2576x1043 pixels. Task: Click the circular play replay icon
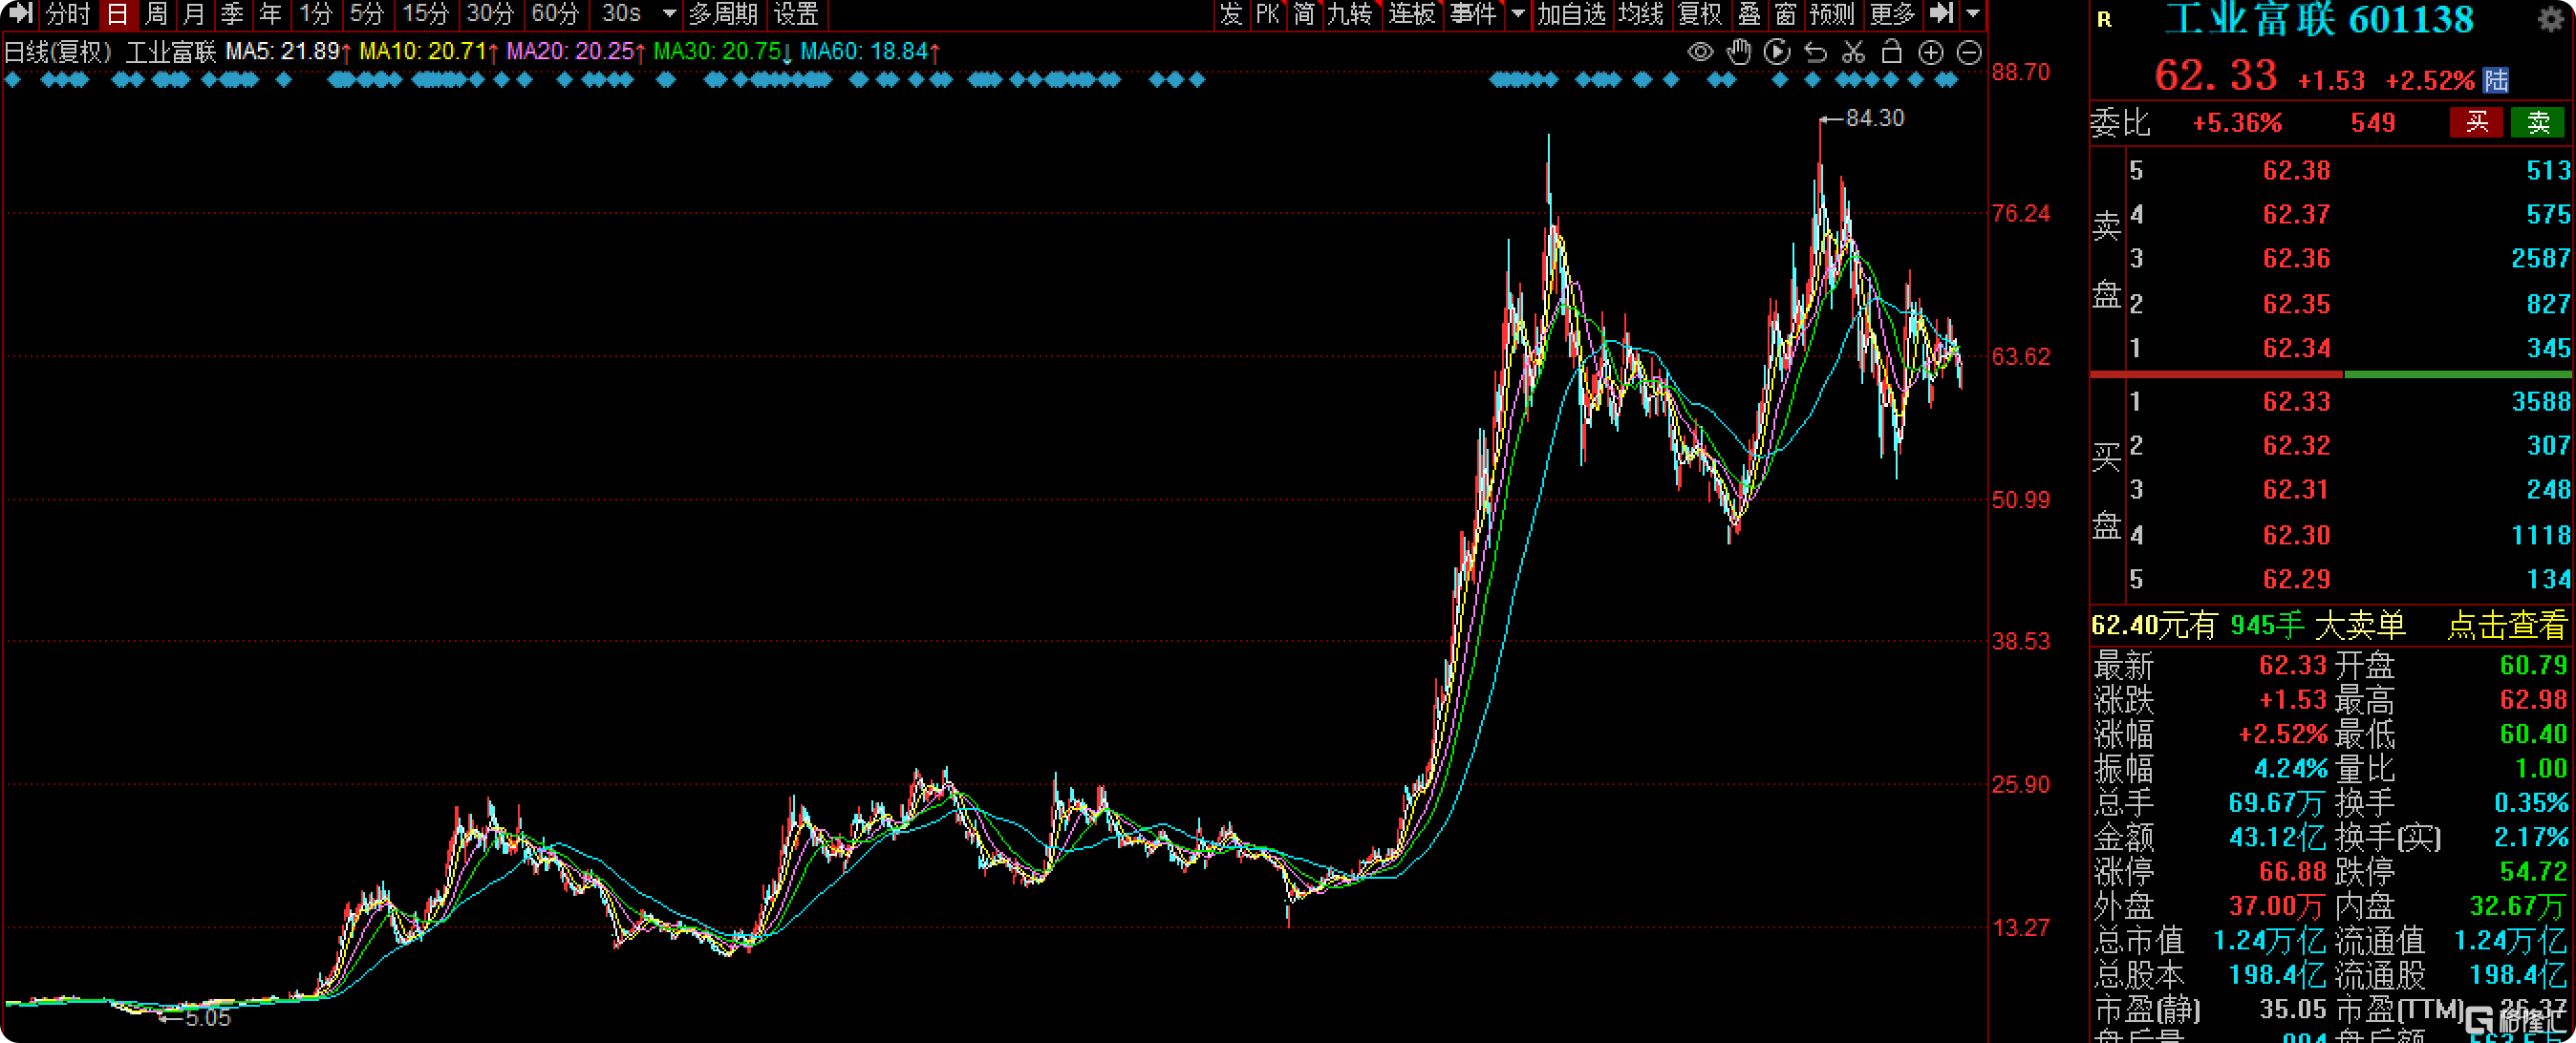click(x=1777, y=52)
